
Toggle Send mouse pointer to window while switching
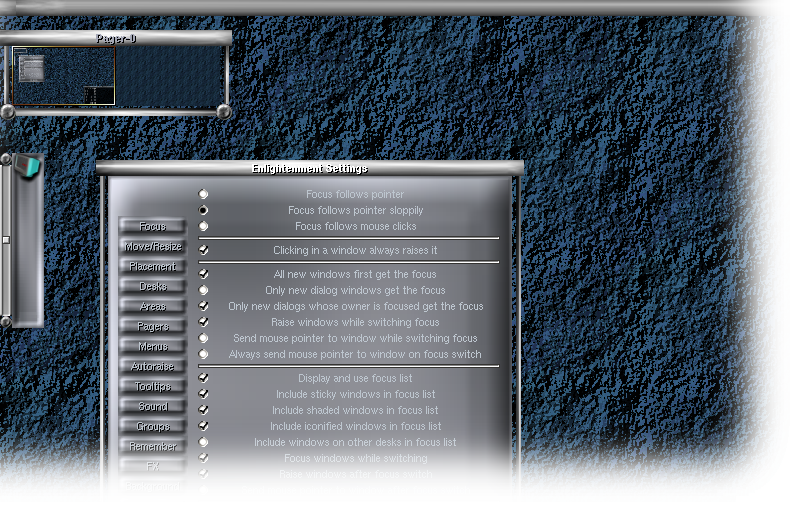click(203, 338)
